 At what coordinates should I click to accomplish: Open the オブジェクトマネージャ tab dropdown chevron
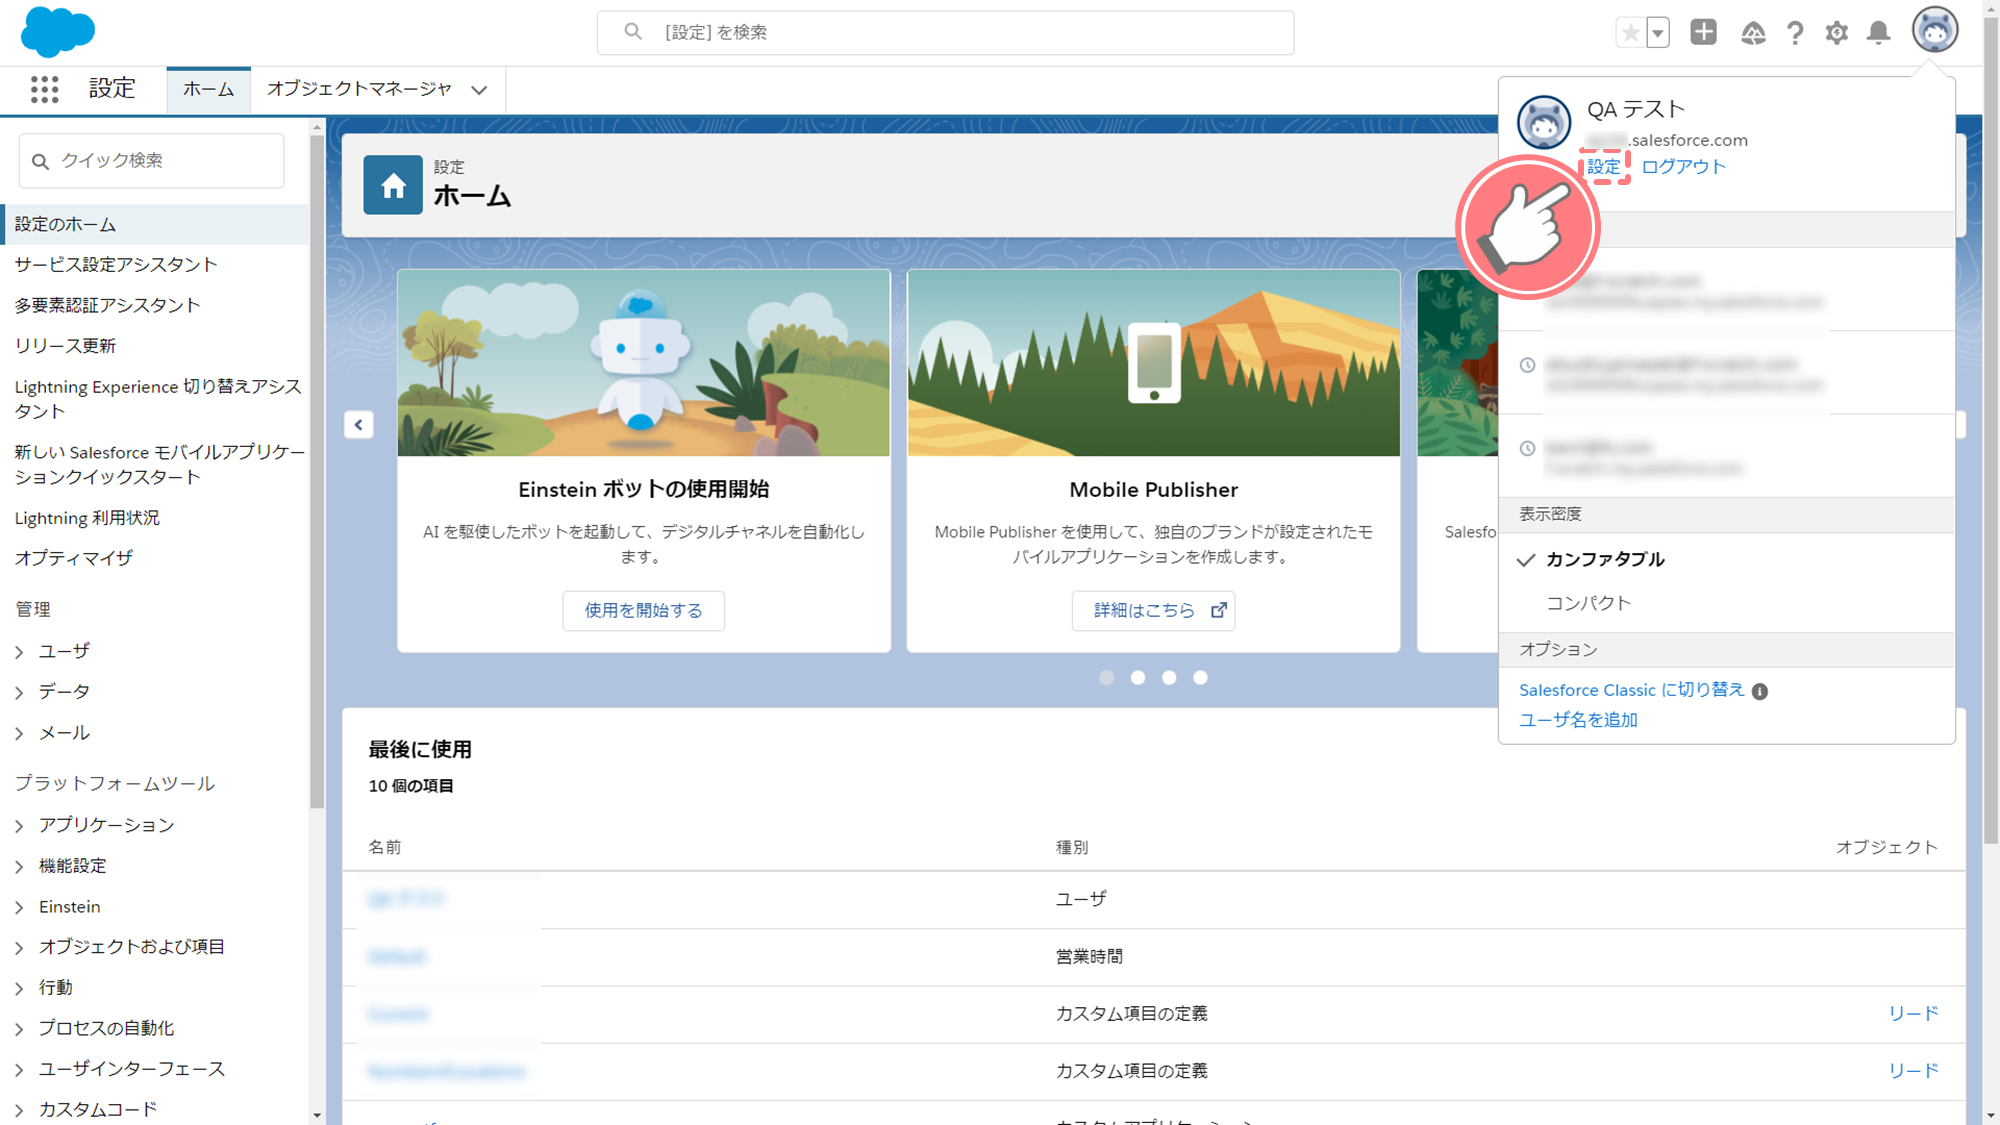pyautogui.click(x=480, y=90)
